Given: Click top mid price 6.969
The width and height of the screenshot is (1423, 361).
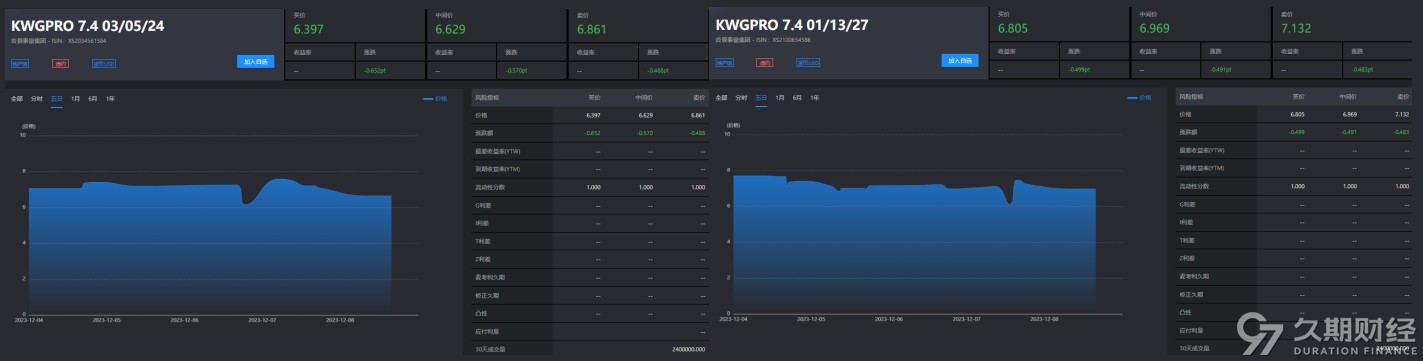Looking at the screenshot, I should [x=1155, y=30].
